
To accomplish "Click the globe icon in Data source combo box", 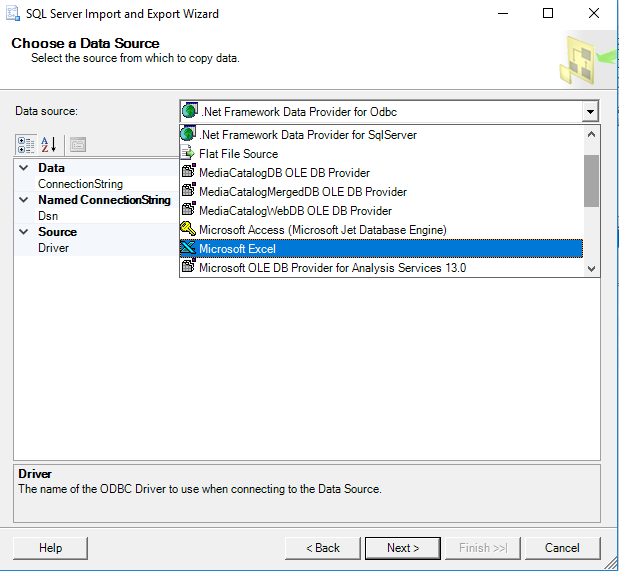I will [x=189, y=111].
